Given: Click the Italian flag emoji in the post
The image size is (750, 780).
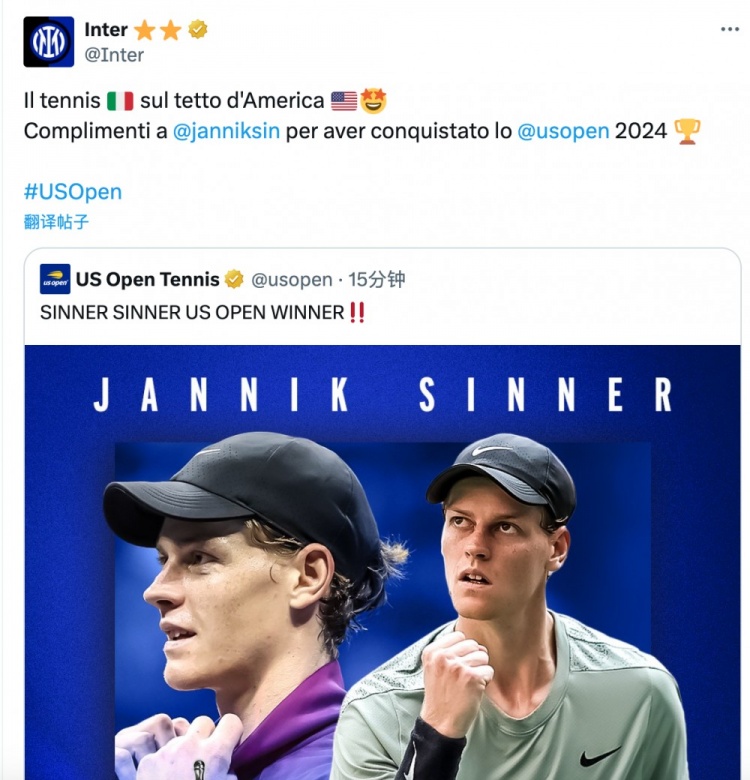Looking at the screenshot, I should tap(120, 101).
